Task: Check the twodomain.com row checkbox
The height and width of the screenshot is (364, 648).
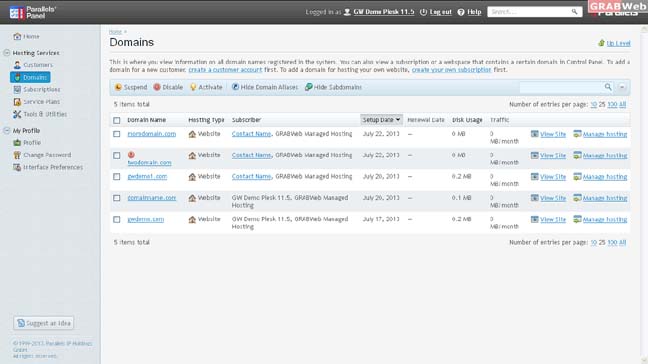Action: tap(117, 155)
